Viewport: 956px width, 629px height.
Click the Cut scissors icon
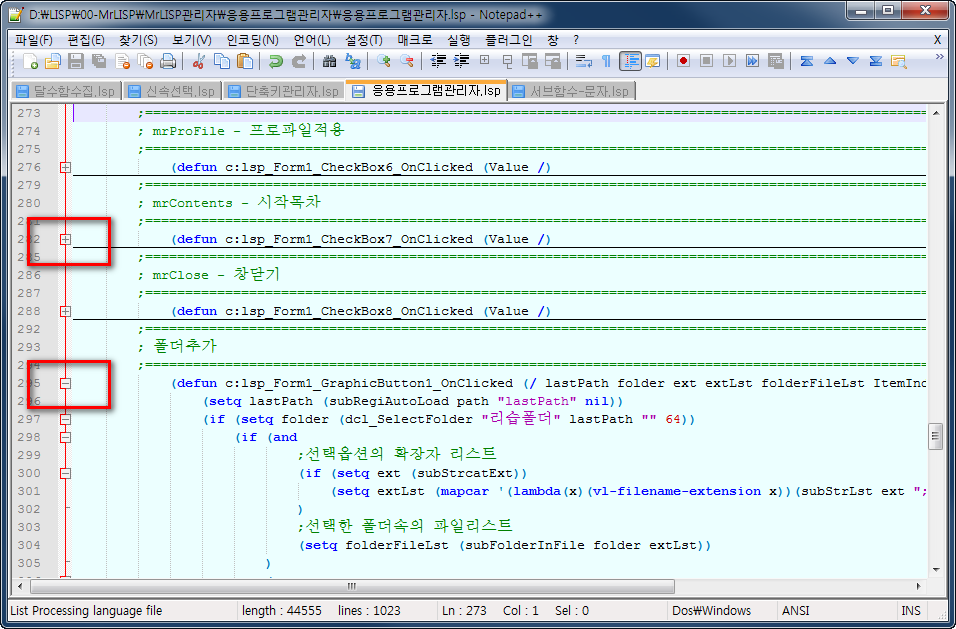[198, 62]
